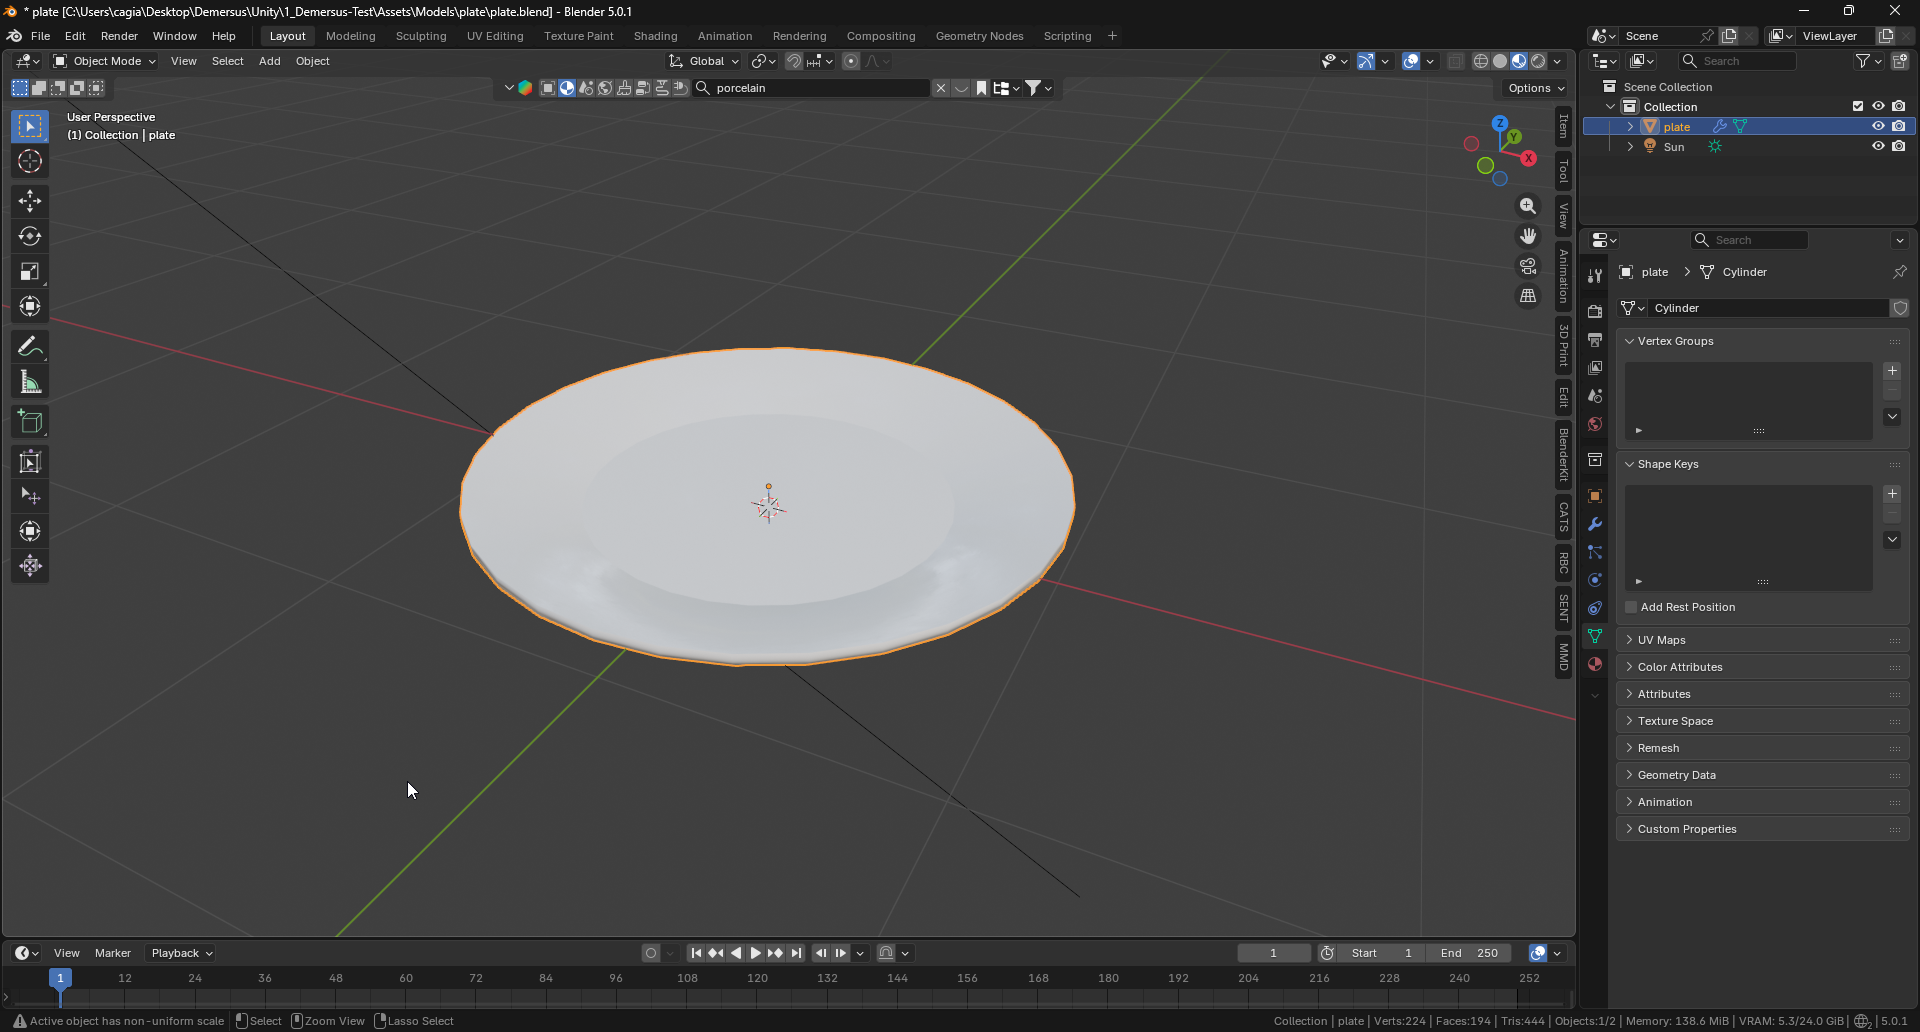
Task: Click the porcelain search field
Action: coord(810,88)
